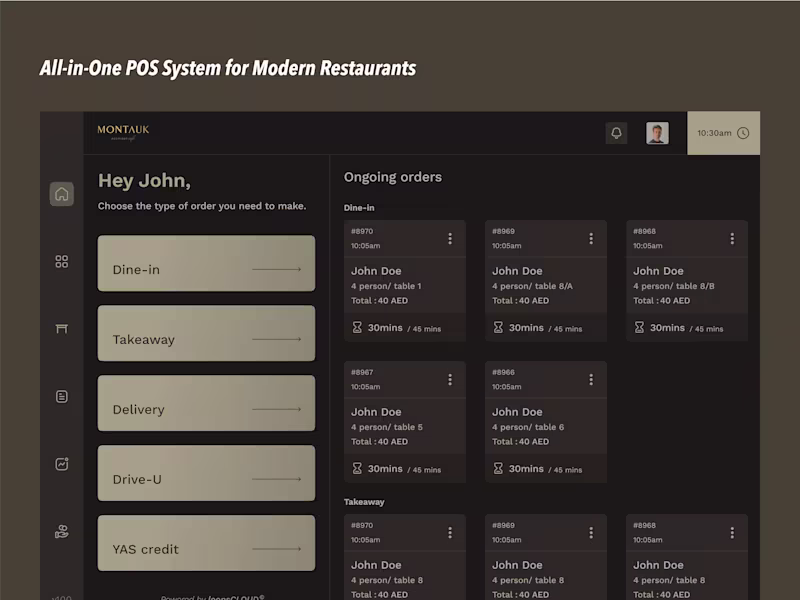Click 'Choose the type of order' subtitle
This screenshot has height=600, width=800.
coord(202,206)
